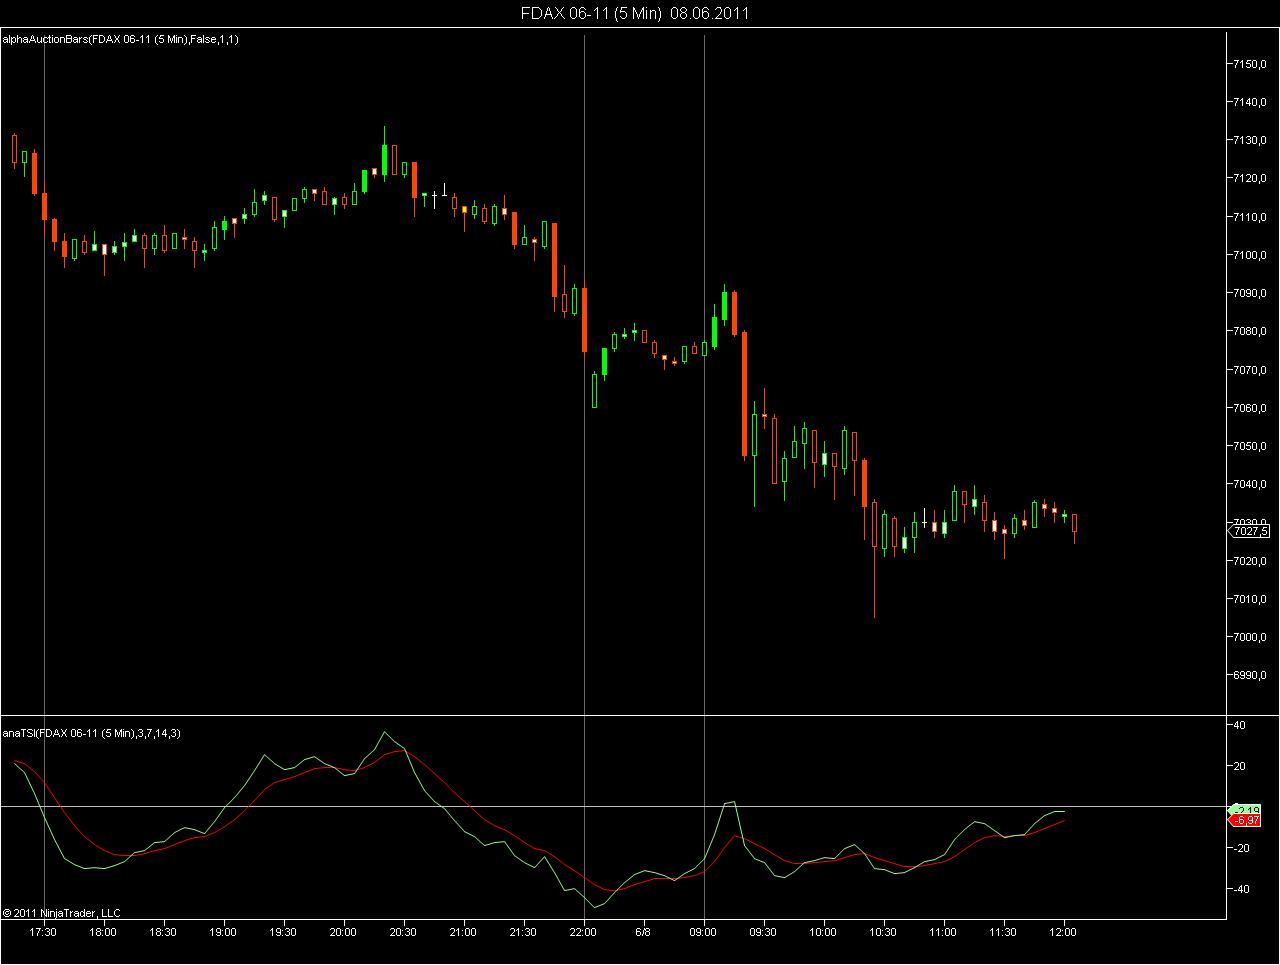The height and width of the screenshot is (965, 1280).
Task: Click the 10:00 time axis label
Action: (823, 932)
